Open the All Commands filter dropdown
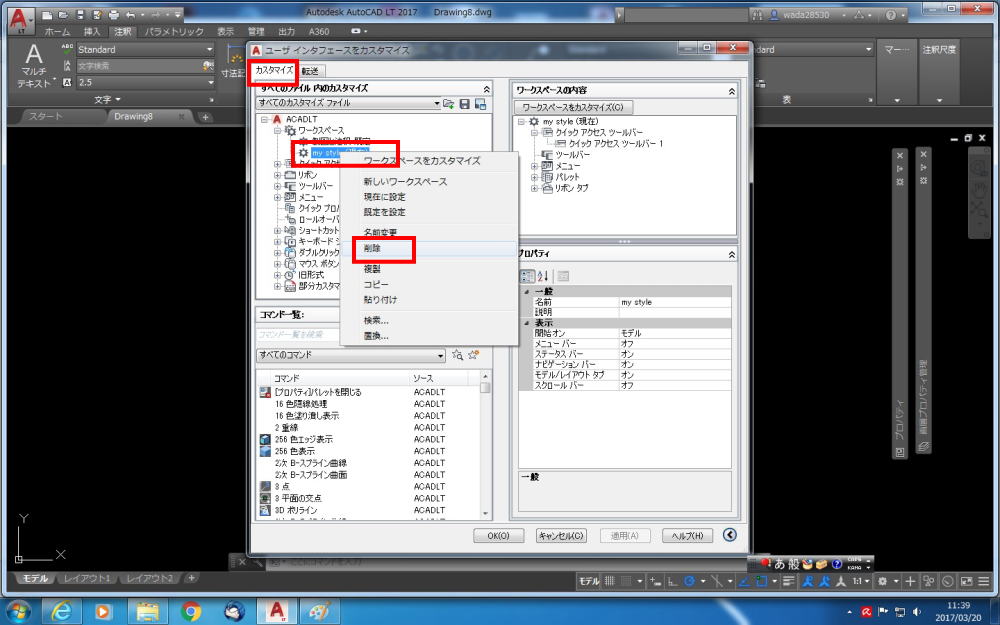The width and height of the screenshot is (1000, 625). (351, 355)
